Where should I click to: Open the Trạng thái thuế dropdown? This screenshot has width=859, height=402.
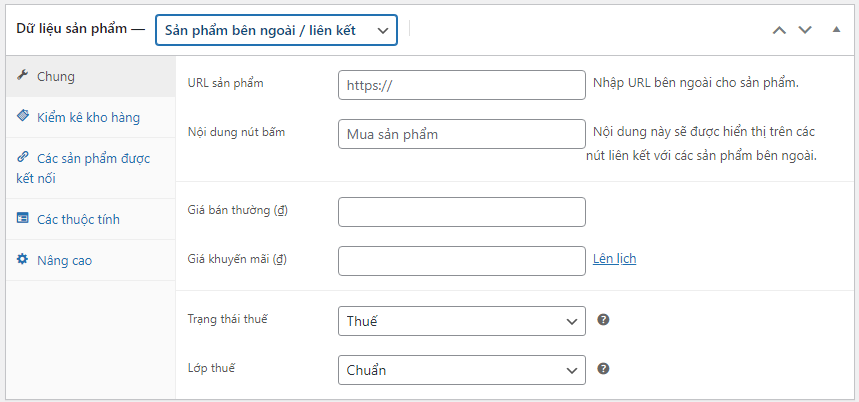461,321
